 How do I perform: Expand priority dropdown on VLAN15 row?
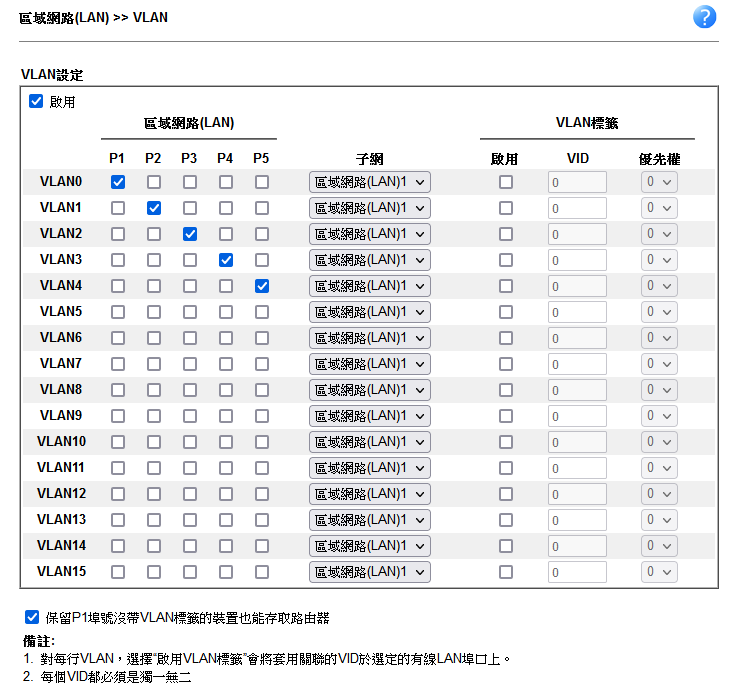(659, 572)
